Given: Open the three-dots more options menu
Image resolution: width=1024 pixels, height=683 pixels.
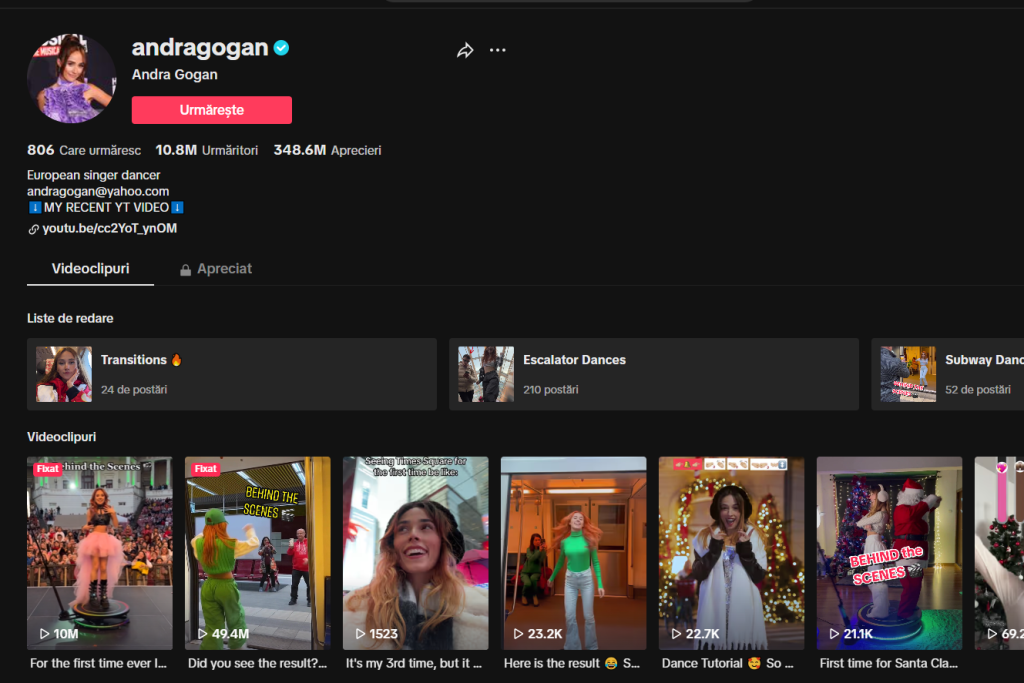Looking at the screenshot, I should point(497,50).
